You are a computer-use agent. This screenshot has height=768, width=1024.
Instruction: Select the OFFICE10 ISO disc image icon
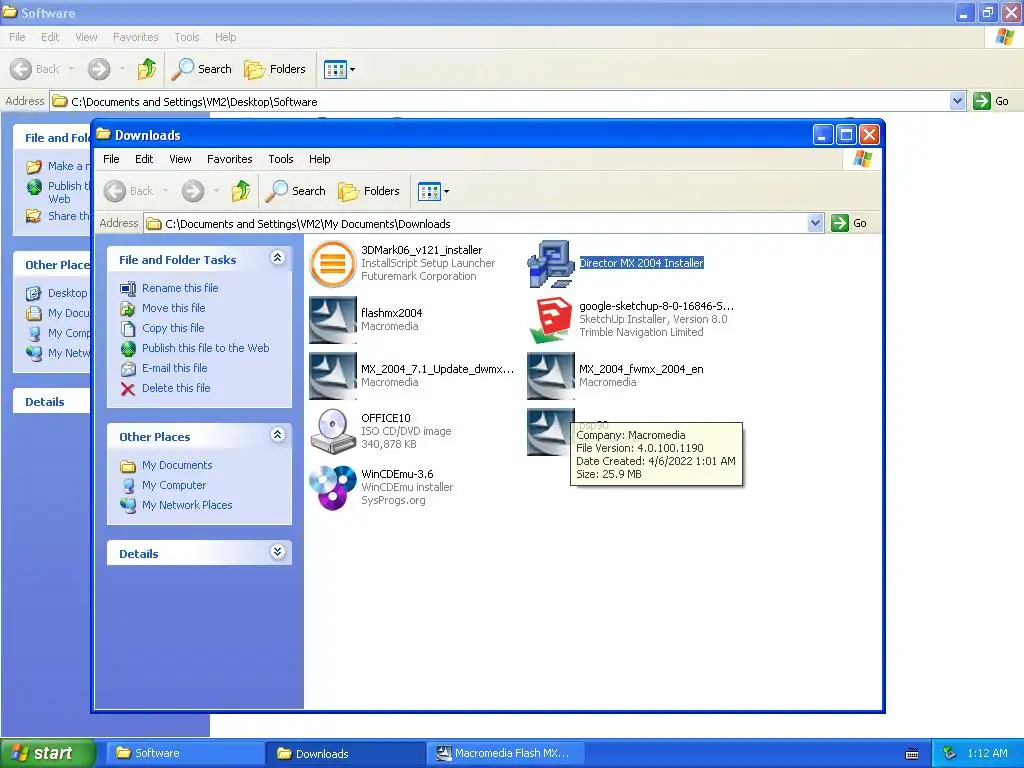(x=332, y=432)
